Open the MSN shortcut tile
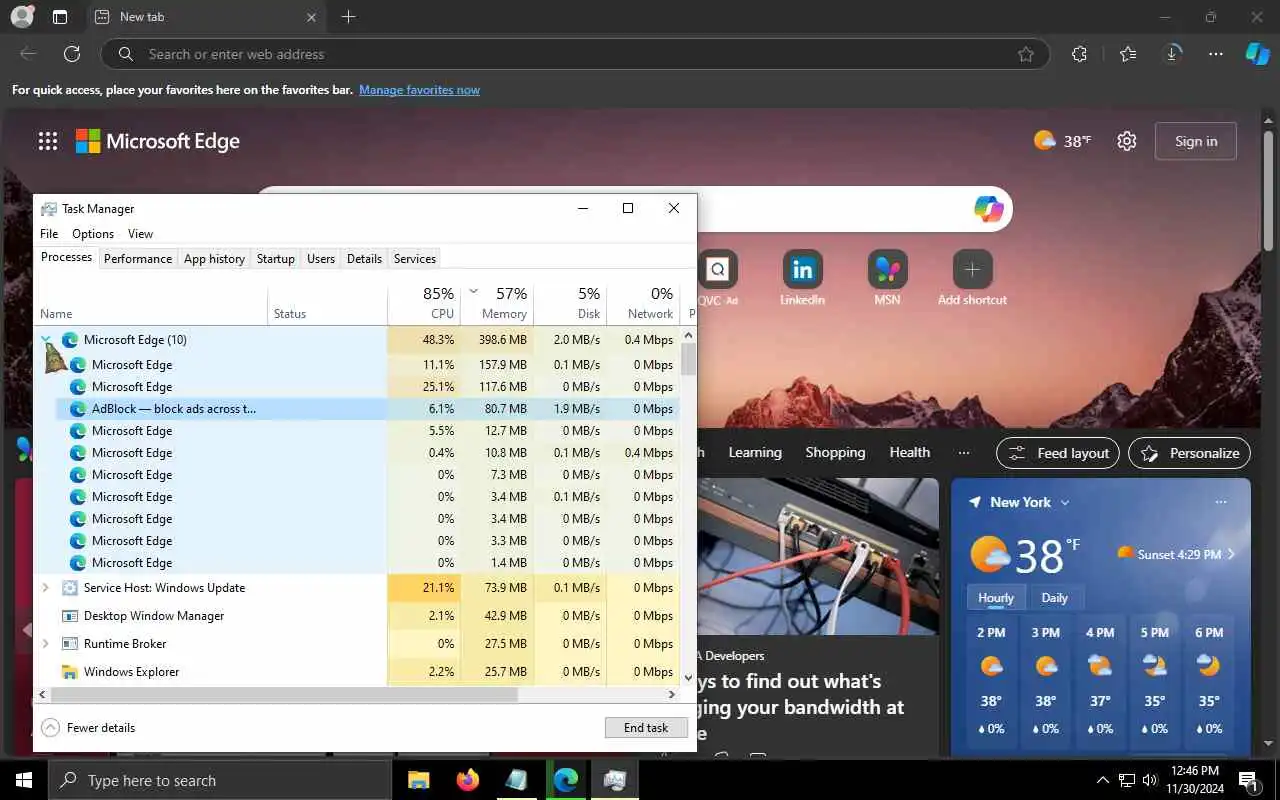 coord(887,278)
